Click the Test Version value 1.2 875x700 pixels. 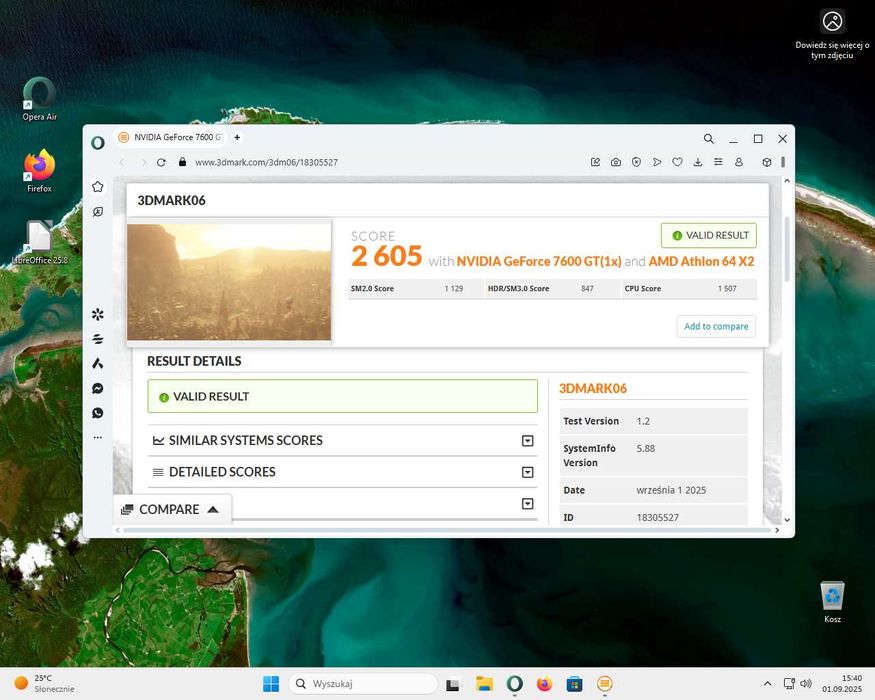coord(643,421)
